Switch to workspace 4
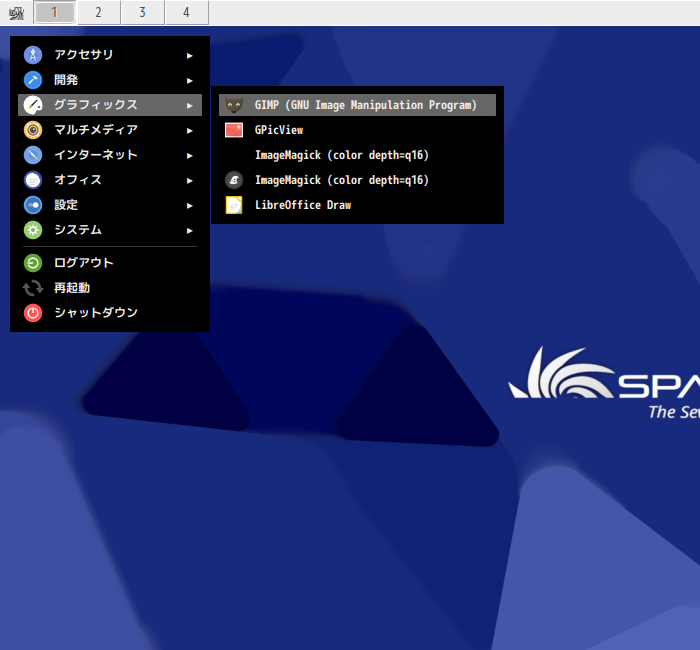Viewport: 700px width, 650px height. pyautogui.click(x=187, y=12)
